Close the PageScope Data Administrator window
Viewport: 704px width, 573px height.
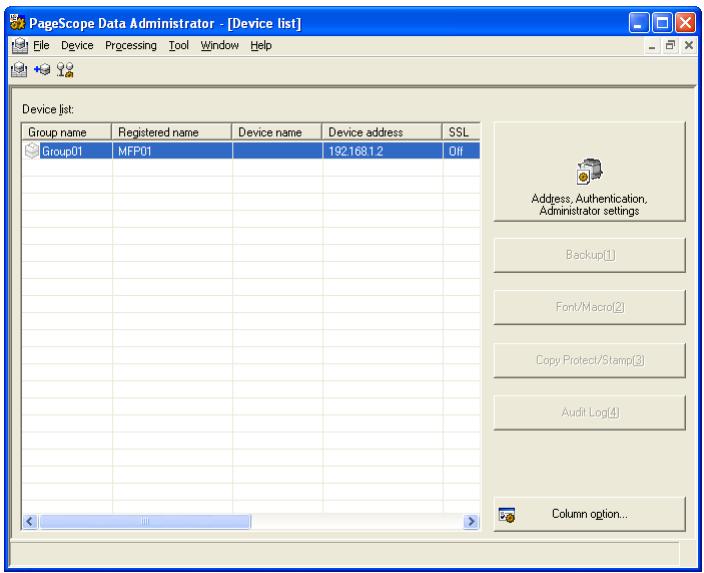pyautogui.click(x=686, y=22)
